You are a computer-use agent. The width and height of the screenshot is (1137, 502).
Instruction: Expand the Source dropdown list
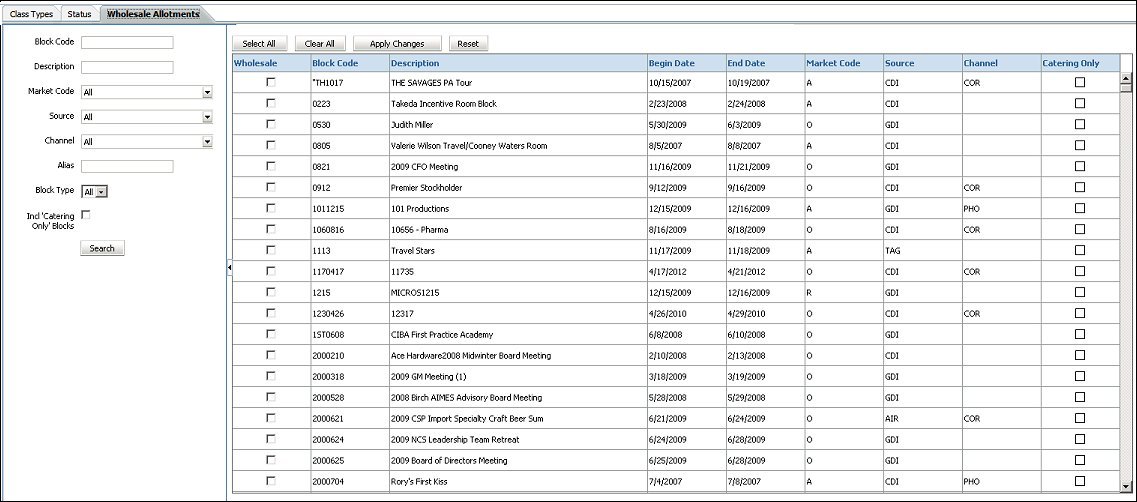[207, 117]
